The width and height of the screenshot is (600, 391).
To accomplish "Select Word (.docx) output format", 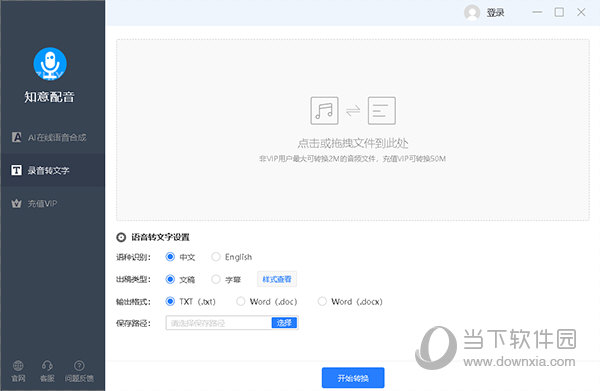I will click(322, 301).
